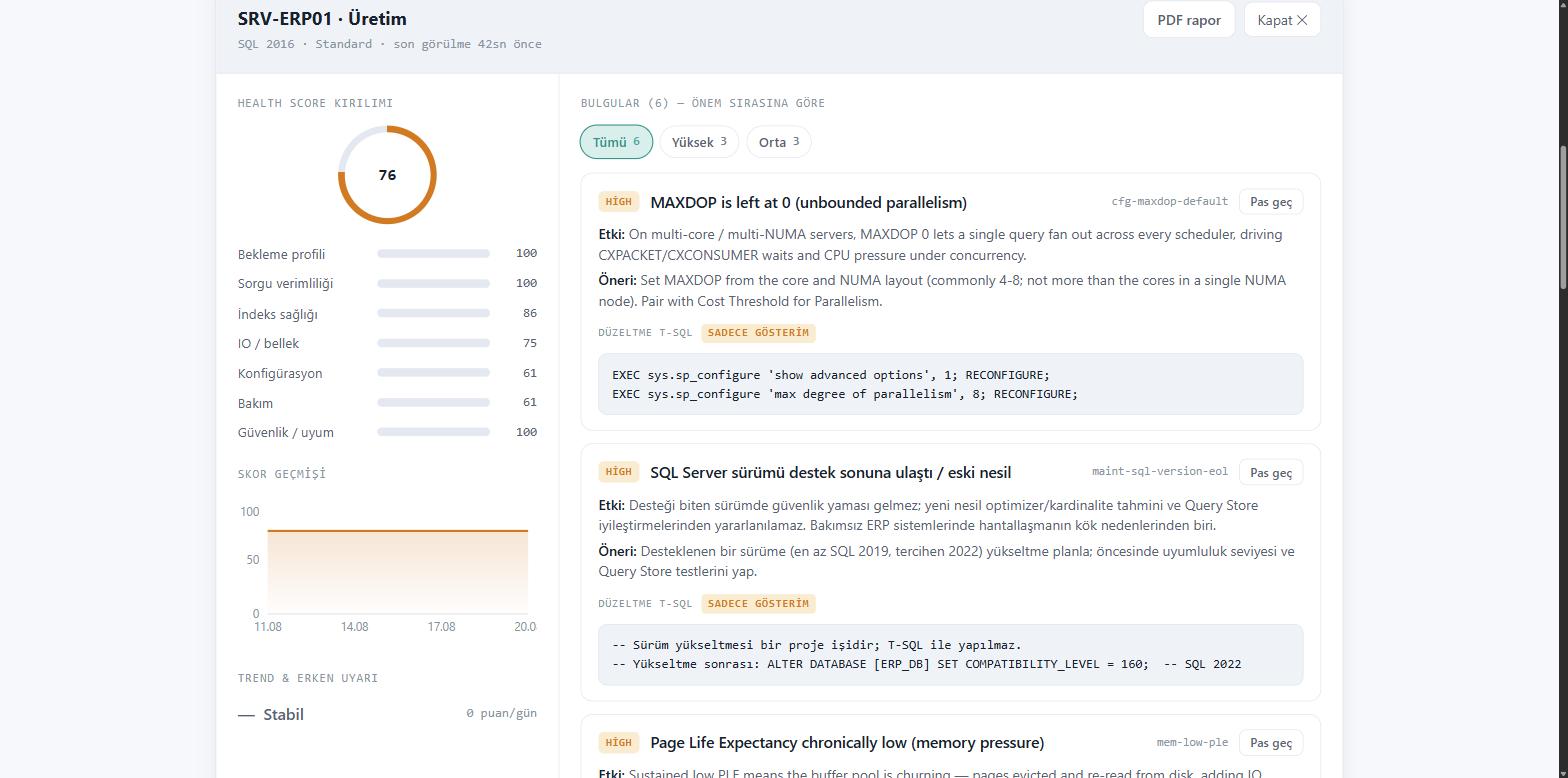This screenshot has width=1568, height=778.
Task: Click the İndeks sağlığı score bar
Action: [x=433, y=314]
